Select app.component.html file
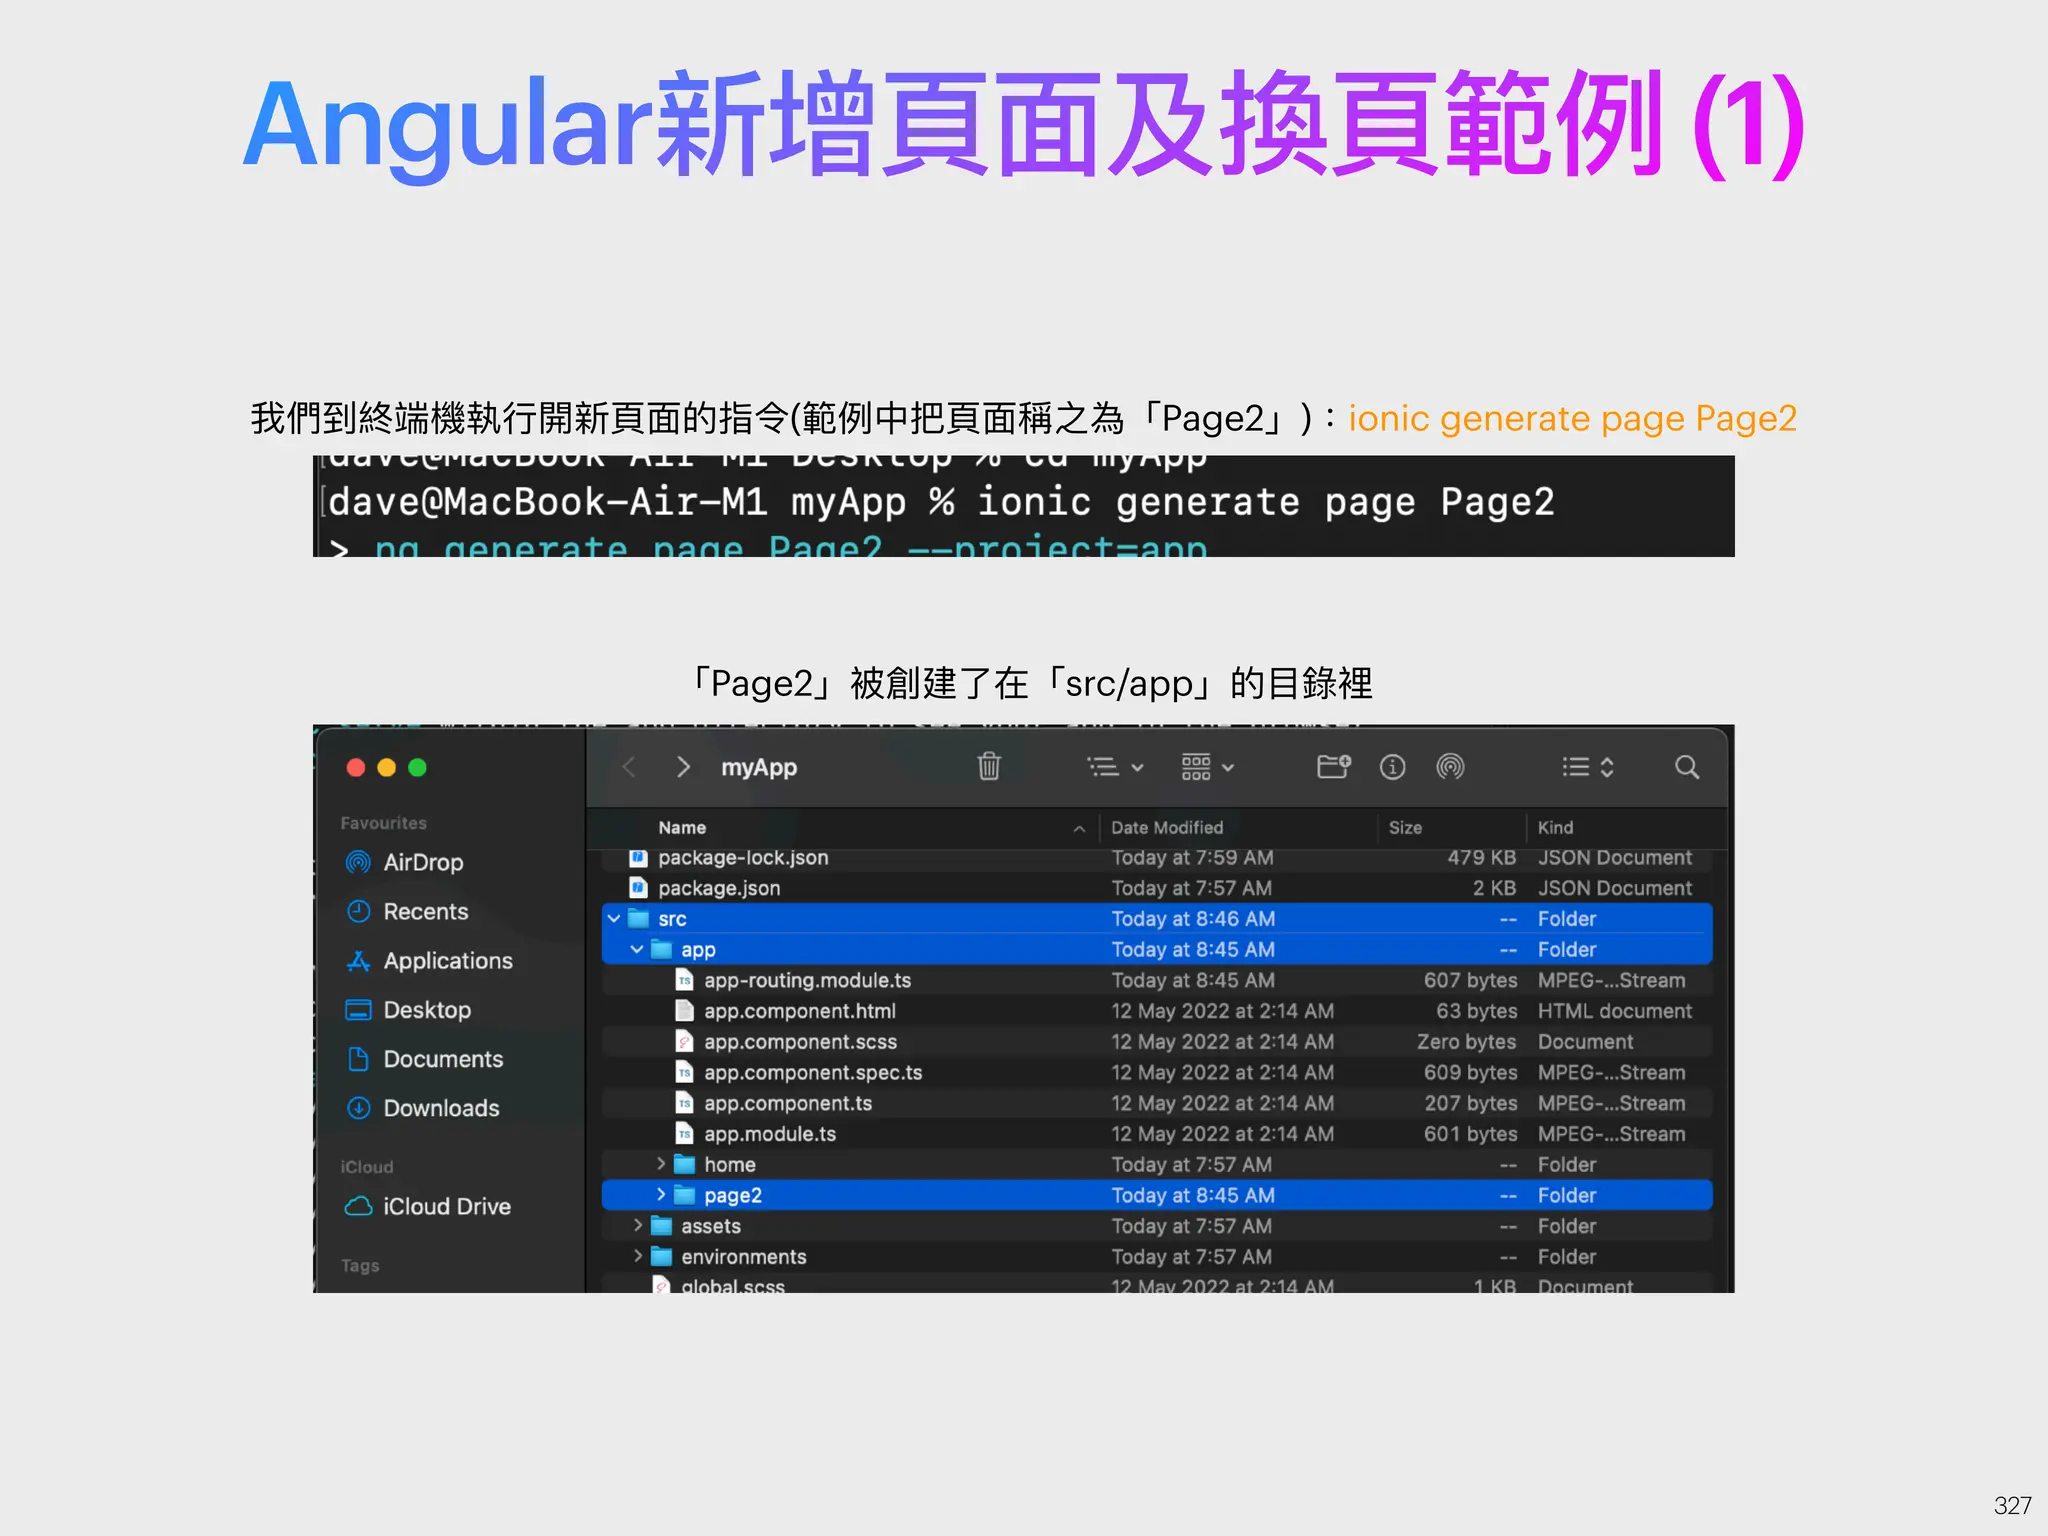Viewport: 2048px width, 1536px height. point(1157,1011)
